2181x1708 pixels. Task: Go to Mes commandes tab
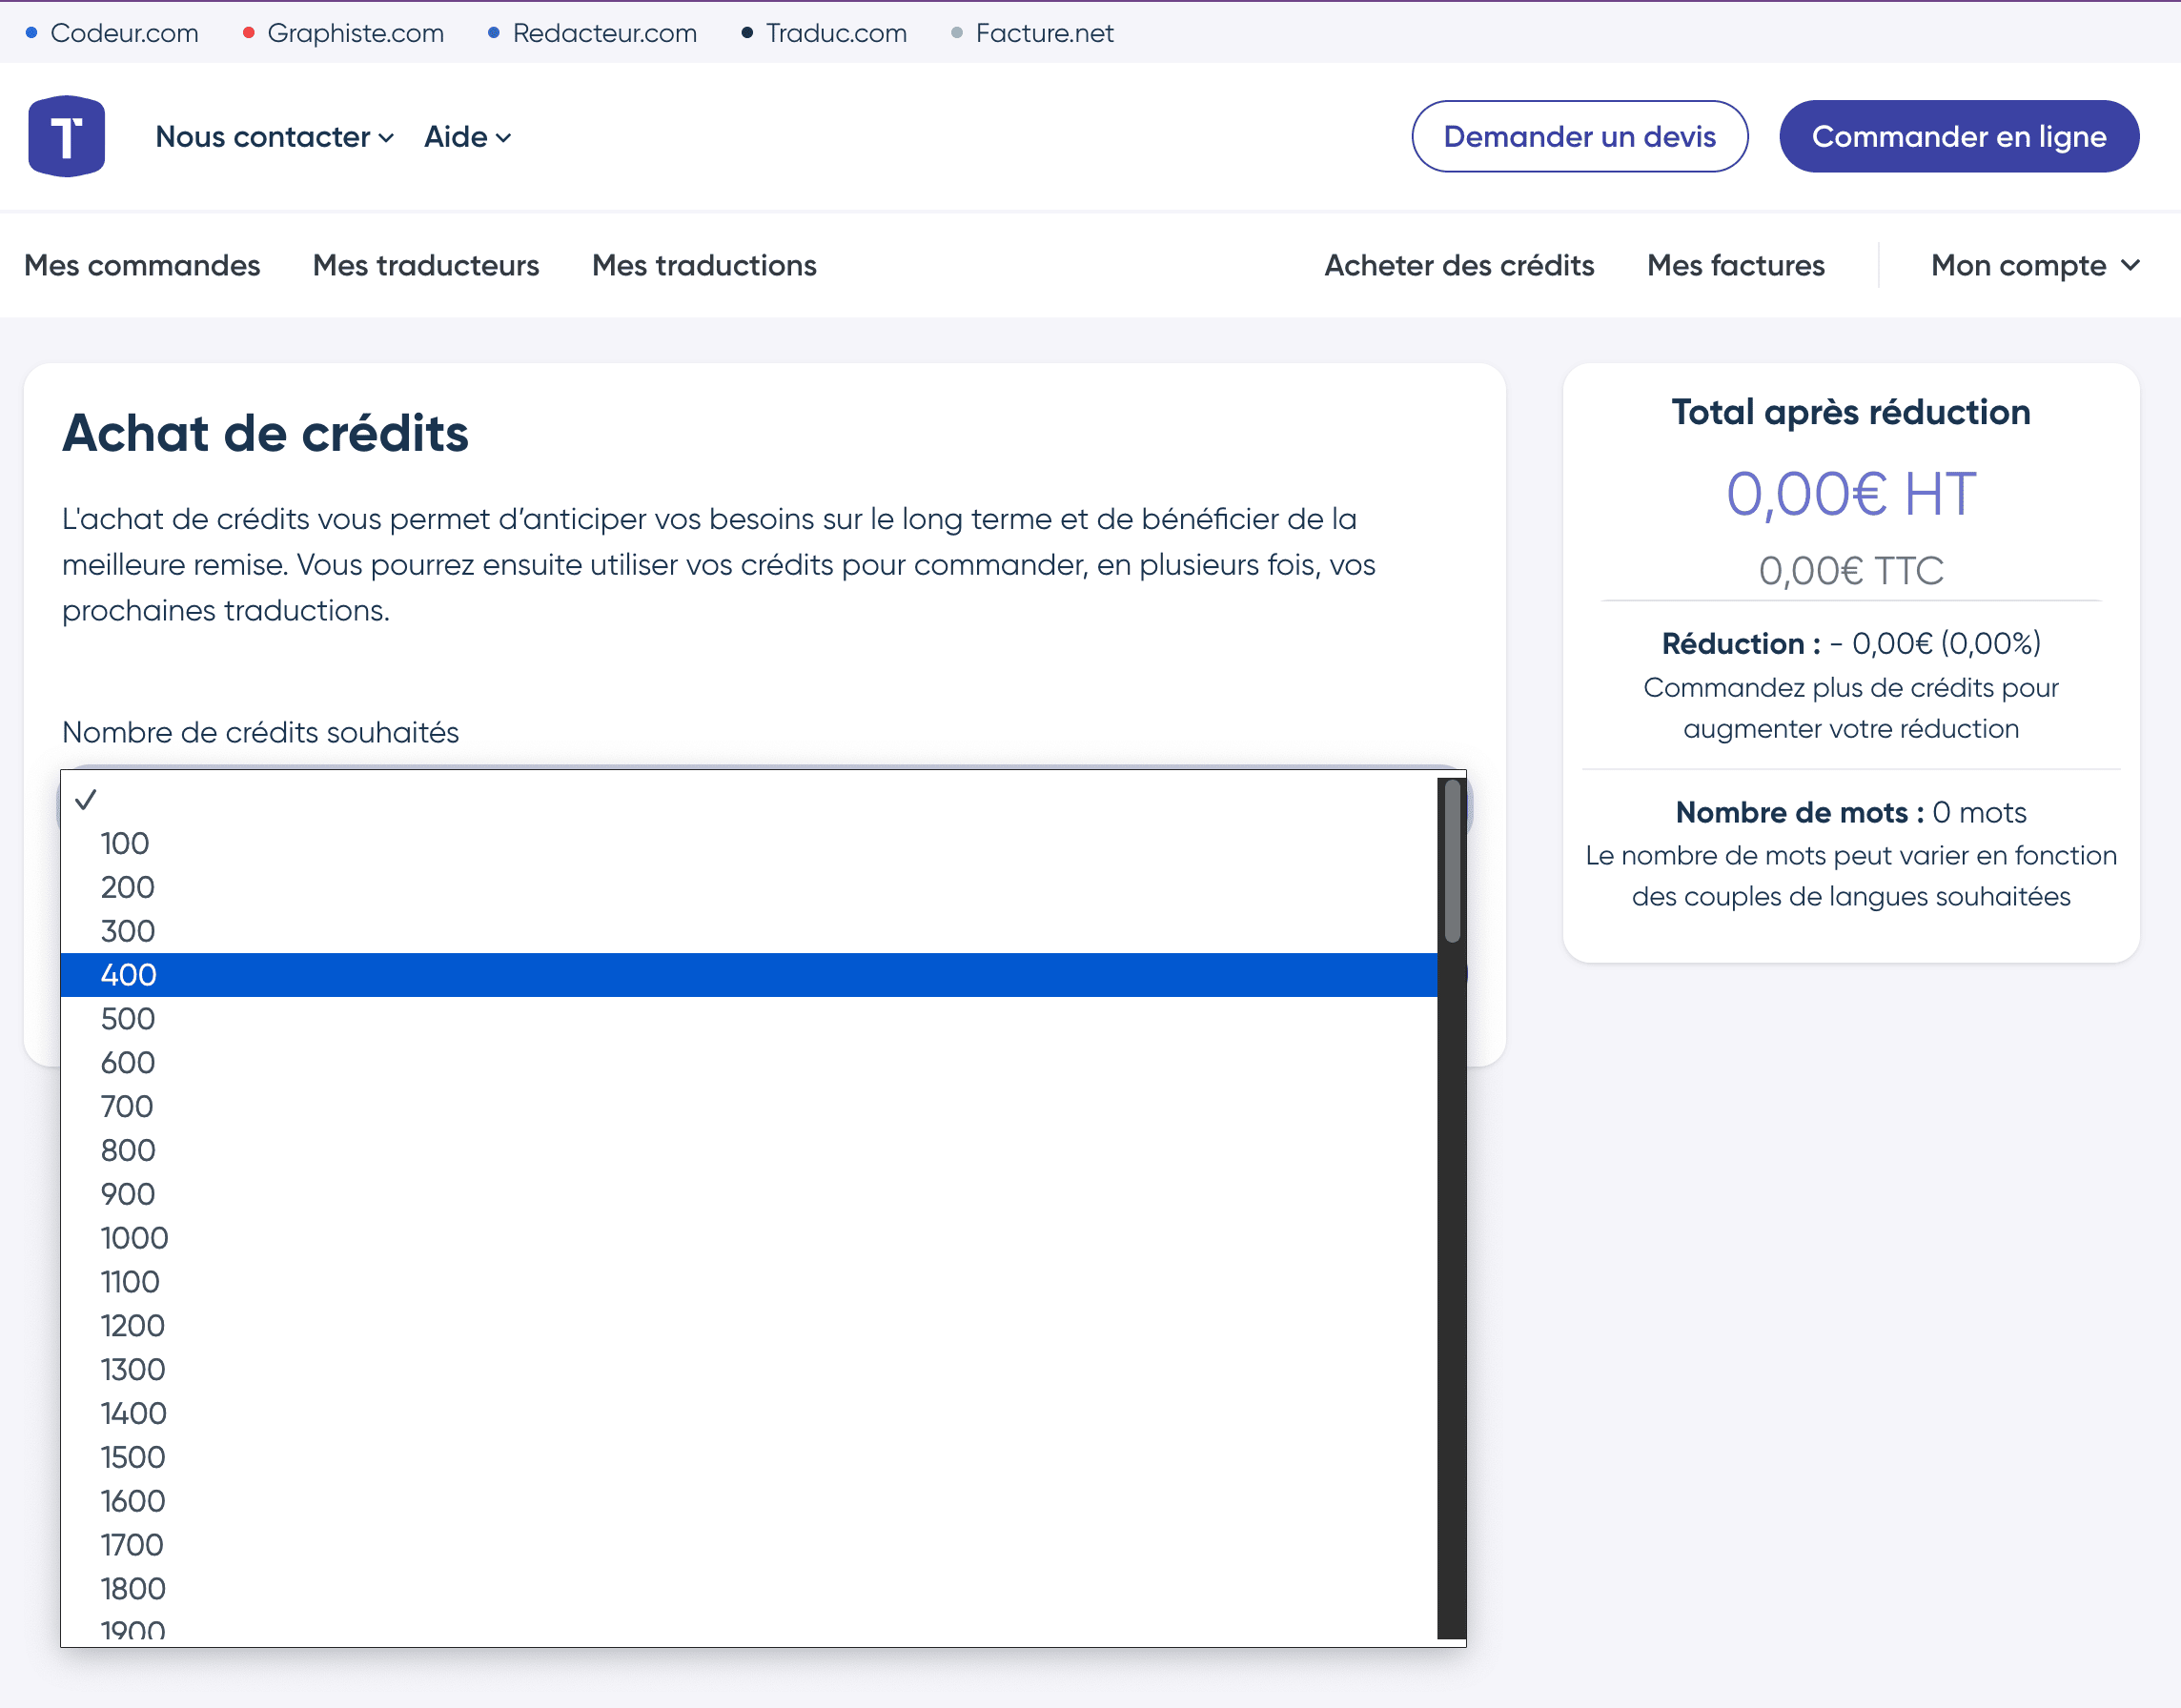pyautogui.click(x=142, y=265)
